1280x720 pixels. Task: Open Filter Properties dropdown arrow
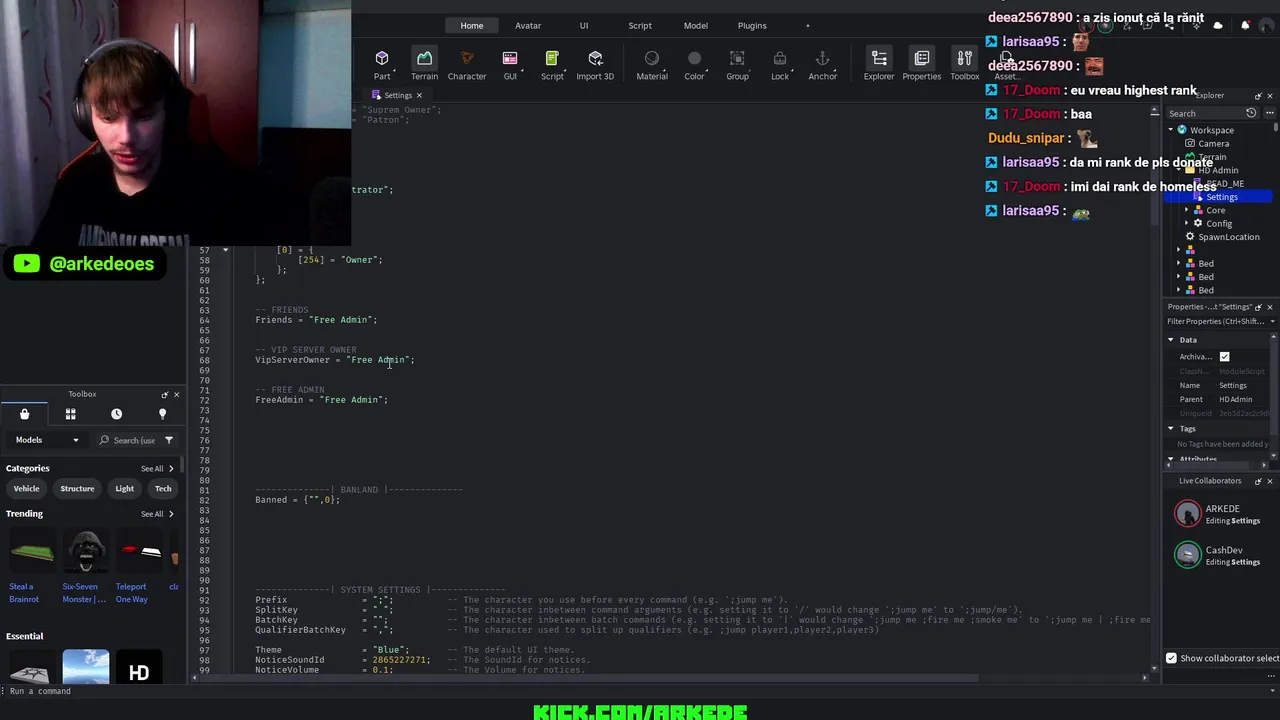pyautogui.click(x=1272, y=322)
